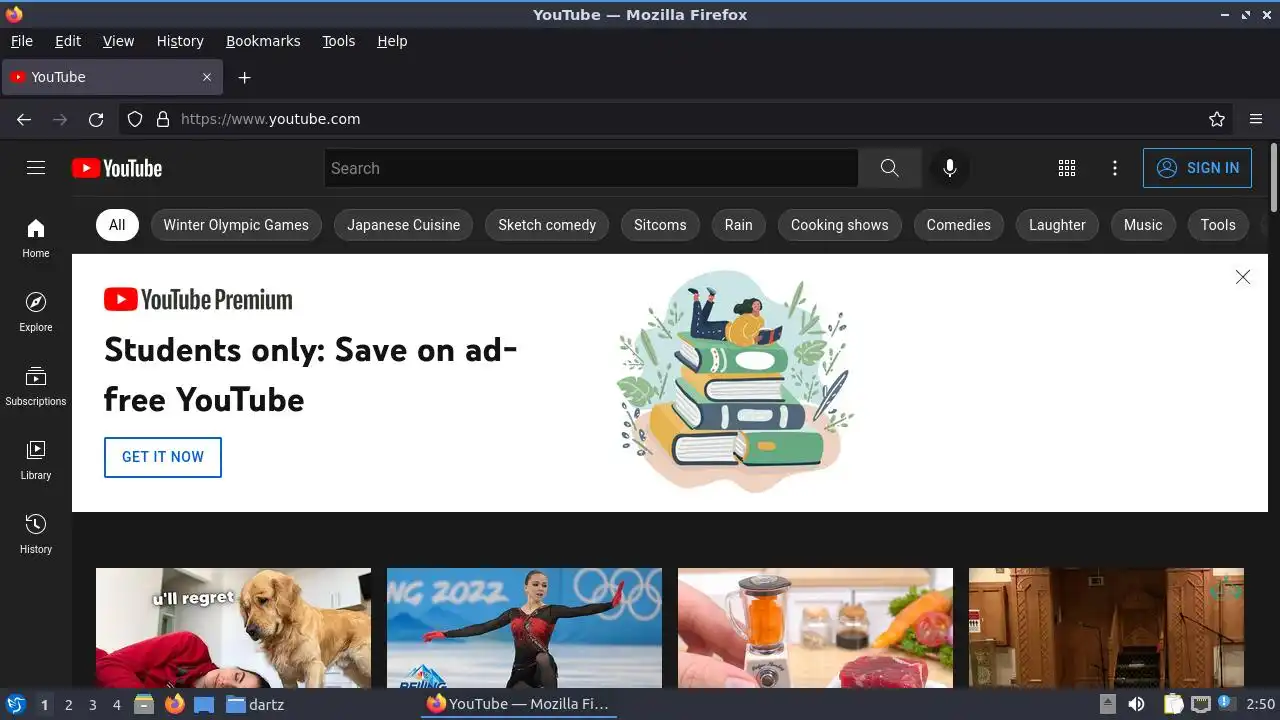The image size is (1280, 720).
Task: Close the YouTube tab
Action: [x=207, y=77]
